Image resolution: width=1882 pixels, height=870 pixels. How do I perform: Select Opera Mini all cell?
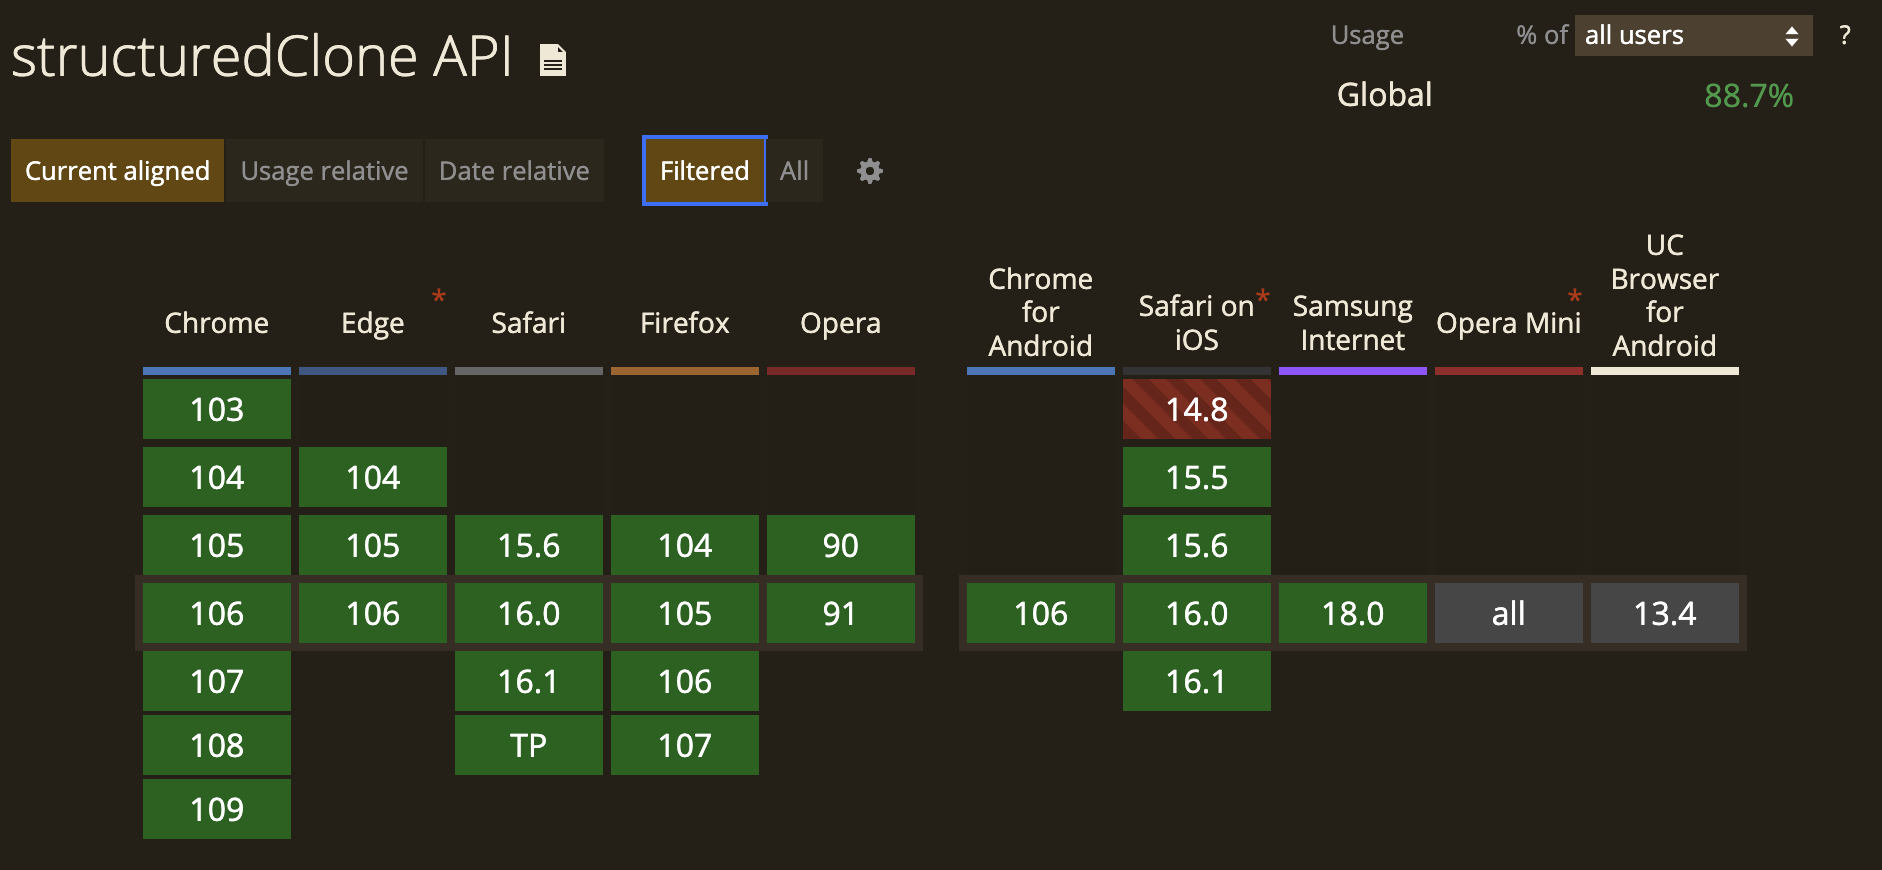point(1509,613)
